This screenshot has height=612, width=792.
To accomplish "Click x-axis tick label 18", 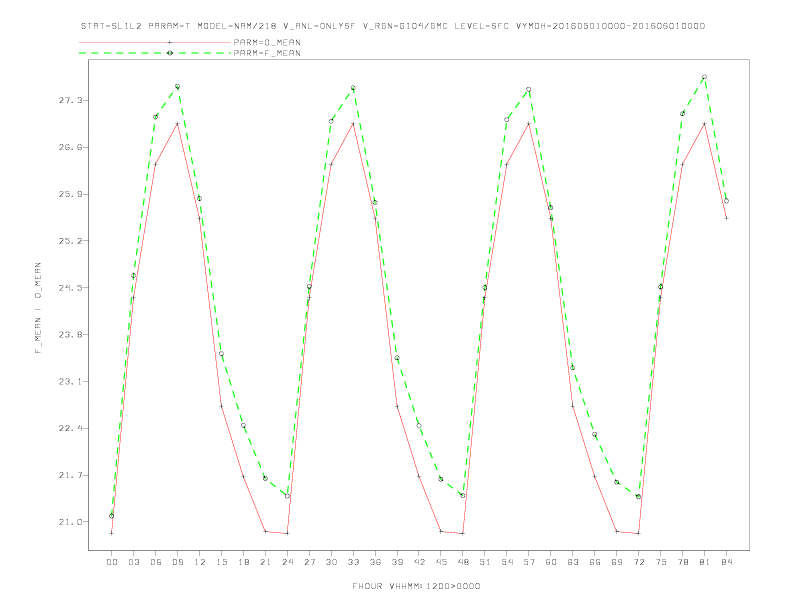I will 243,562.
